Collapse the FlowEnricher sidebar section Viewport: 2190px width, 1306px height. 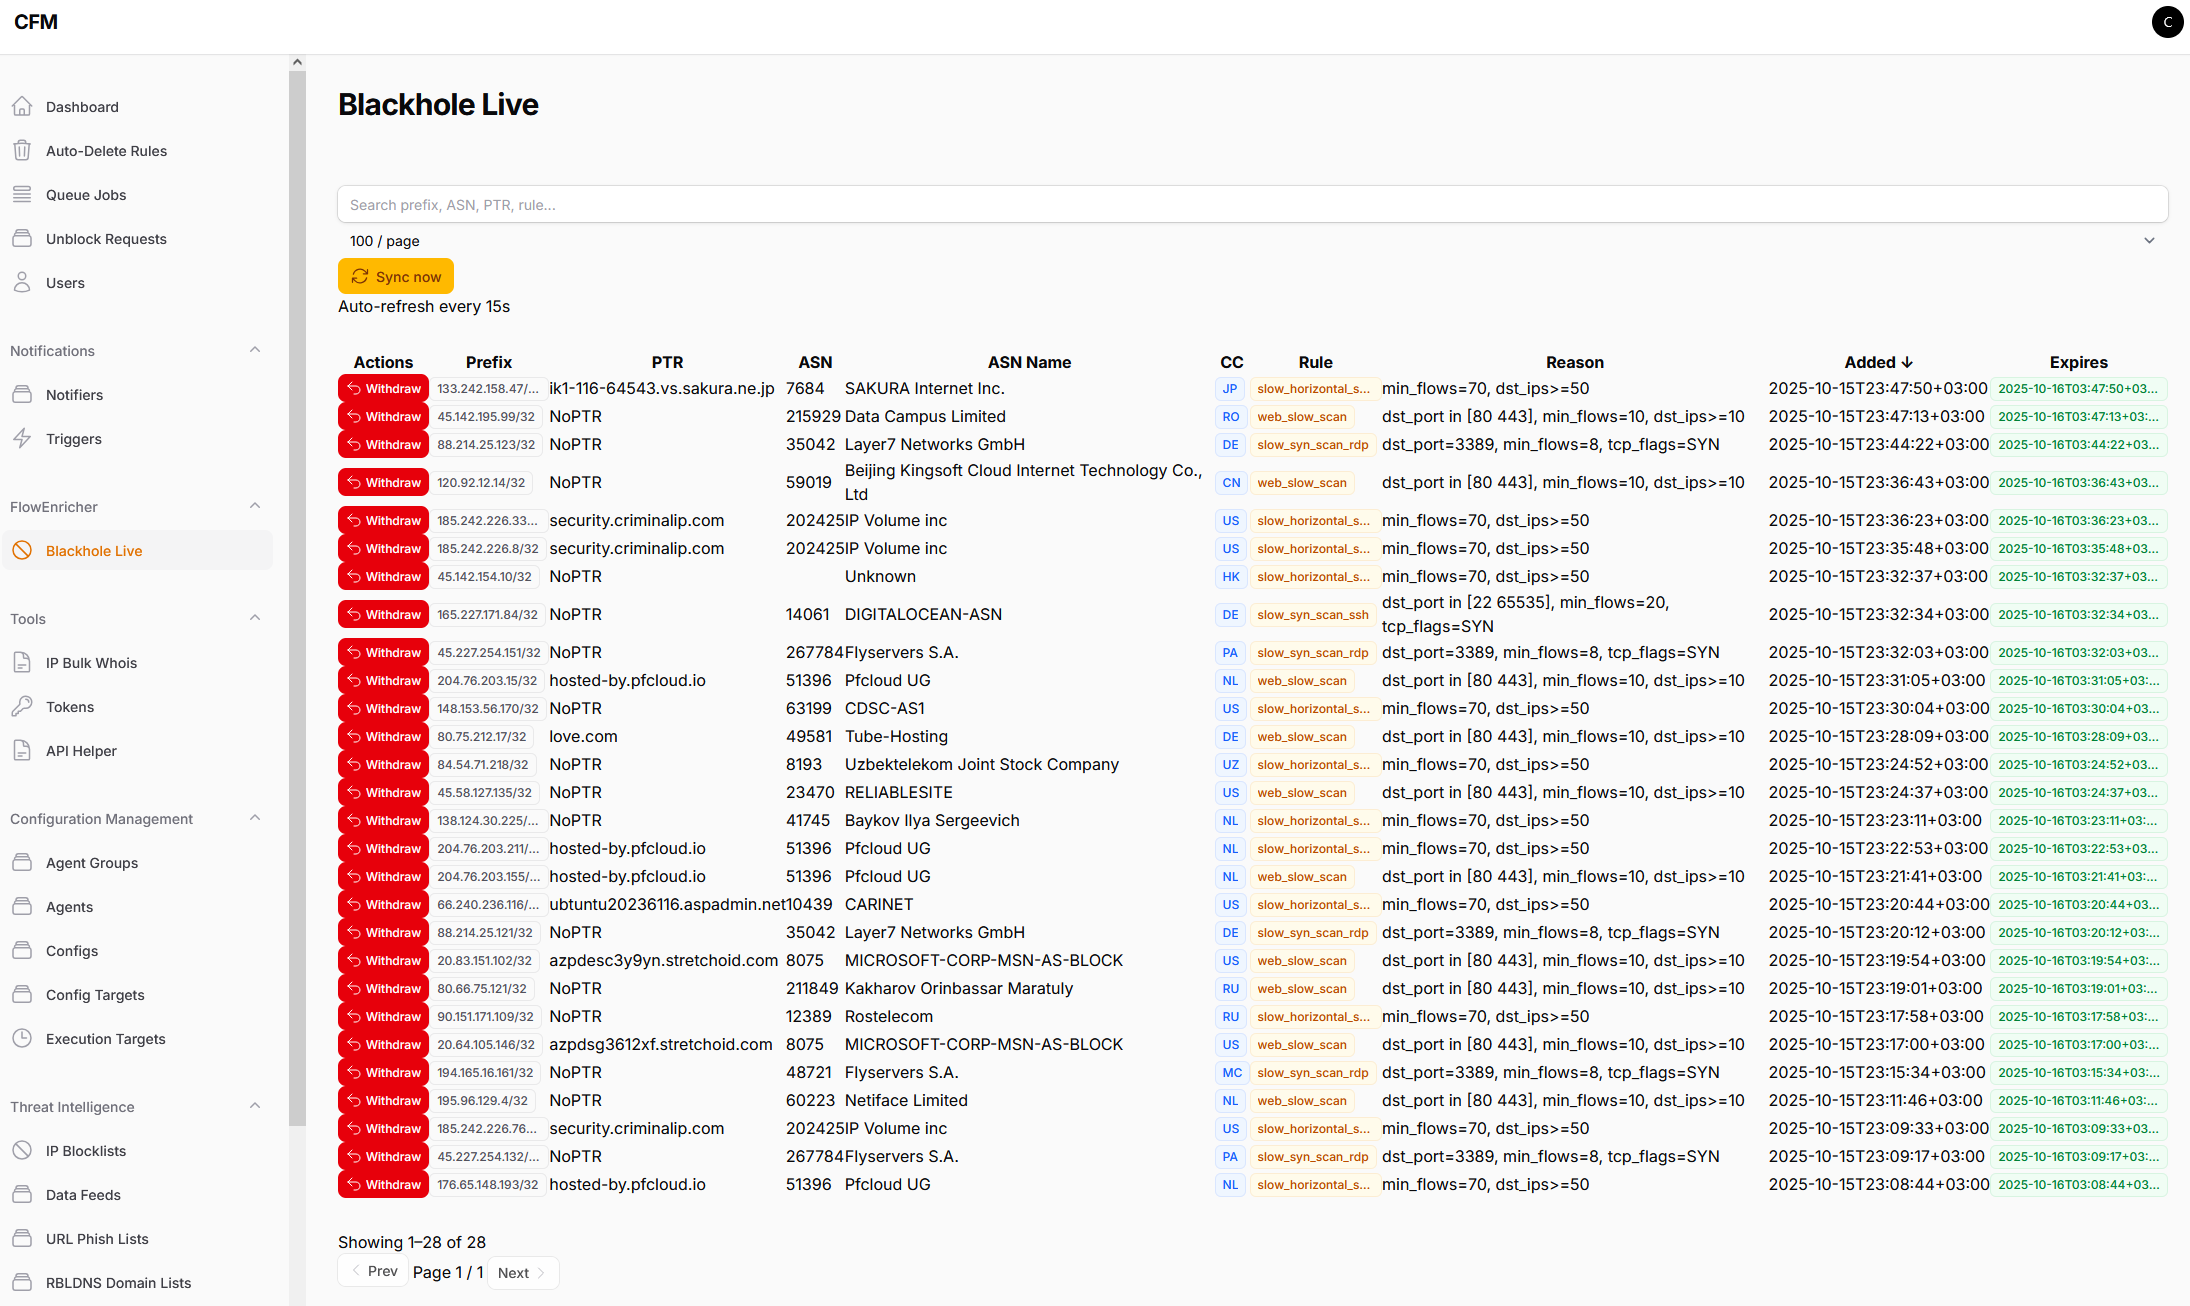(255, 507)
